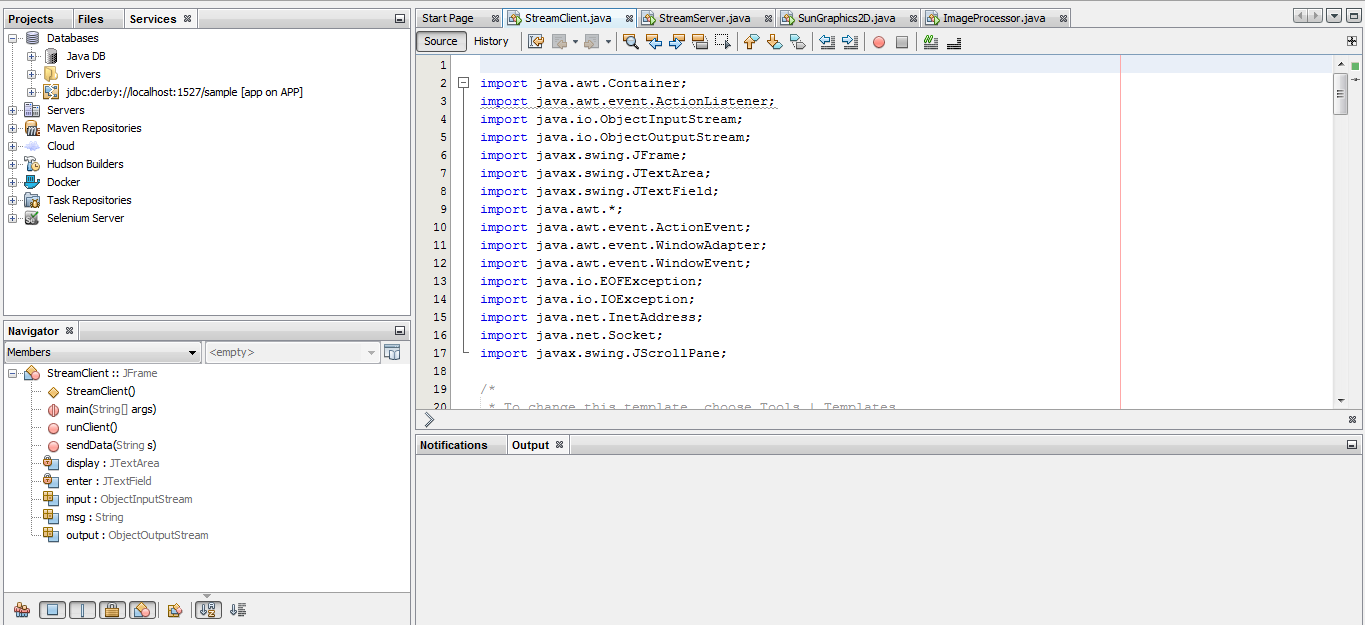Close the Navigator panel tab

(x=69, y=330)
